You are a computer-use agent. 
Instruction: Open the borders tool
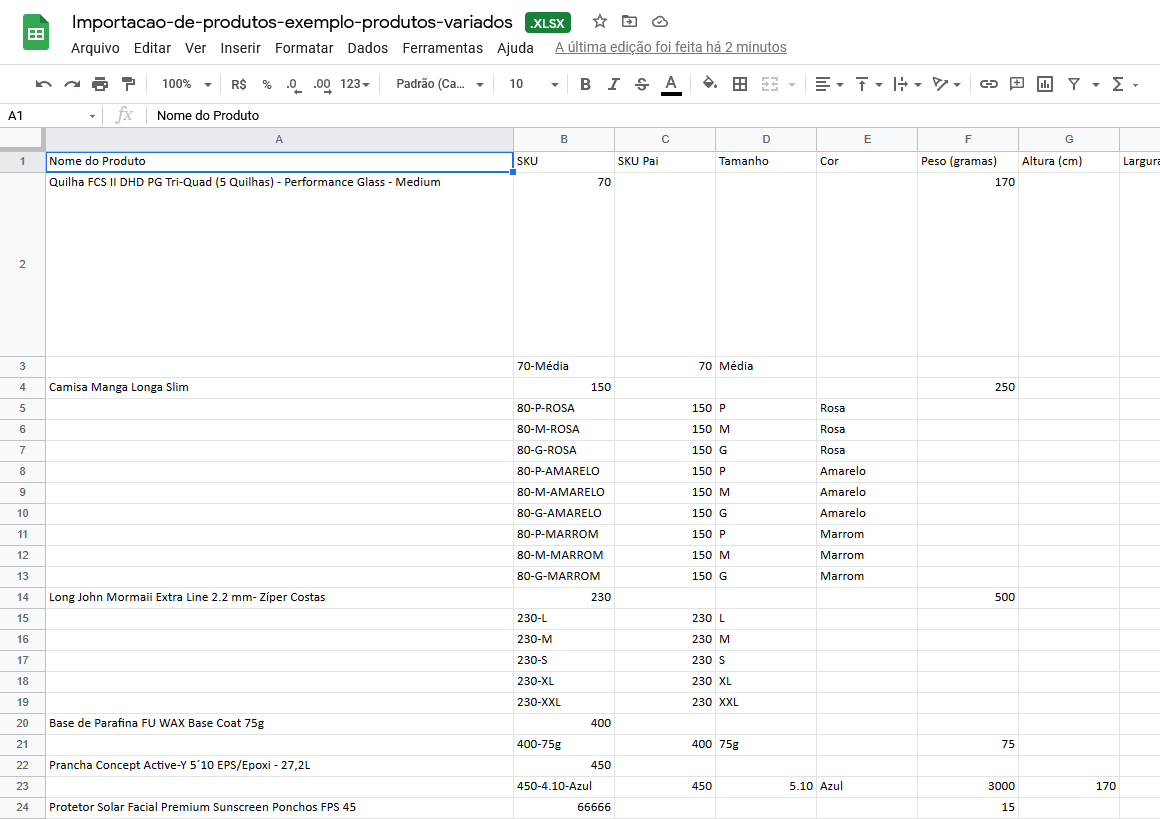740,84
